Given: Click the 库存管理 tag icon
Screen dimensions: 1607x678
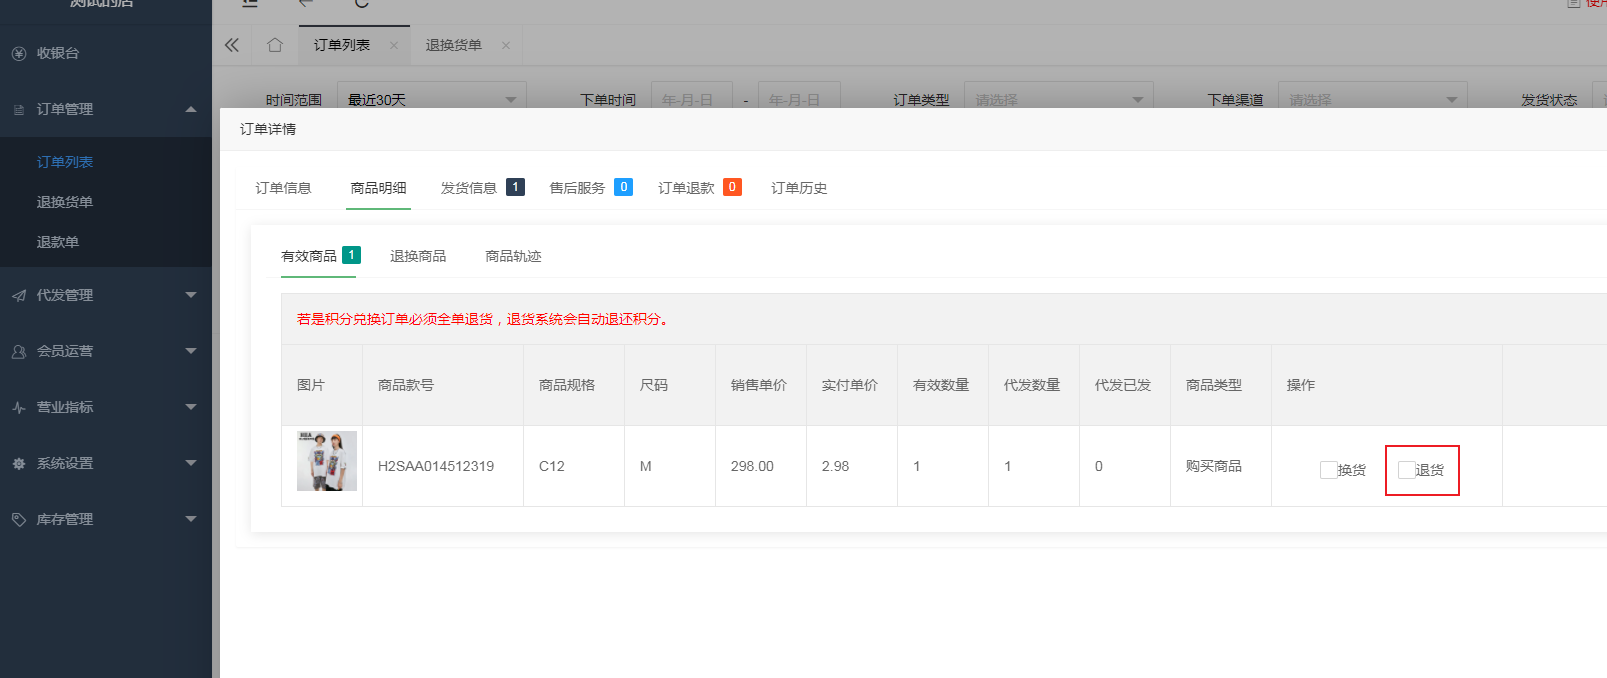Looking at the screenshot, I should [19, 520].
